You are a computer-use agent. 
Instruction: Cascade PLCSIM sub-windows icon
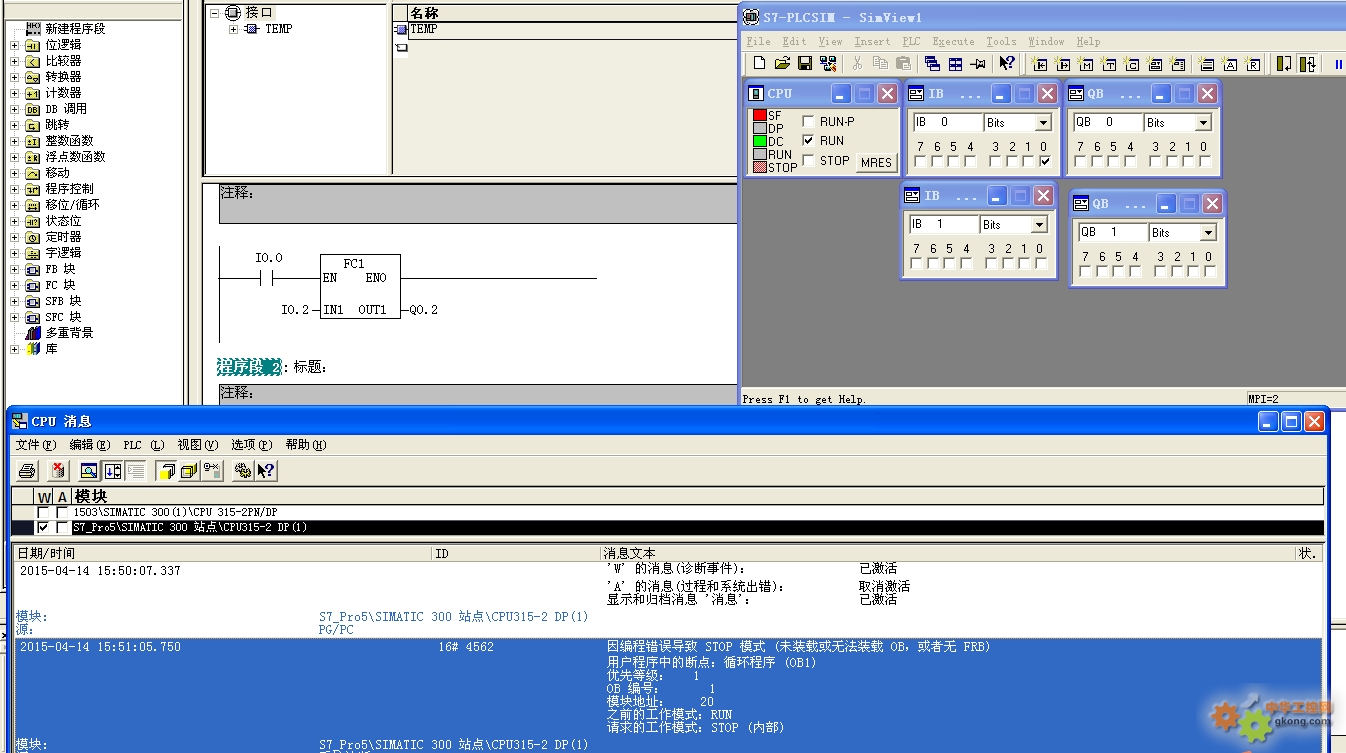(933, 63)
